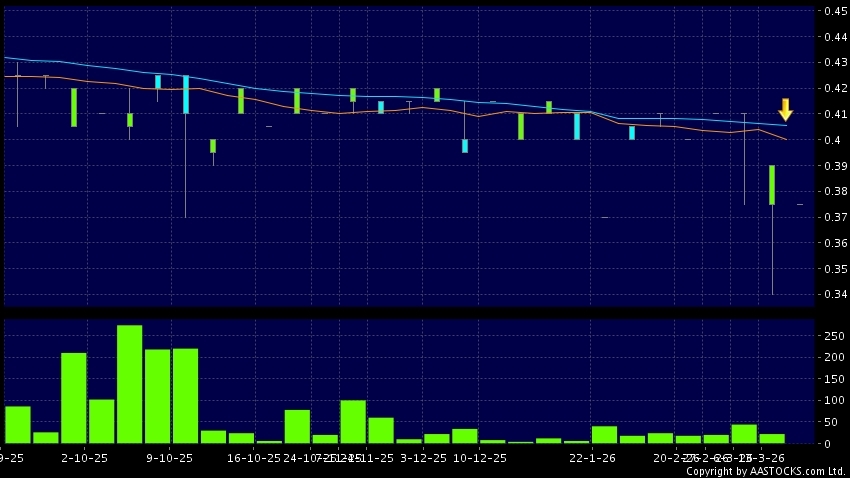Click the 0.34 price axis label
Screen dimensions: 850x478
pyautogui.click(x=831, y=295)
